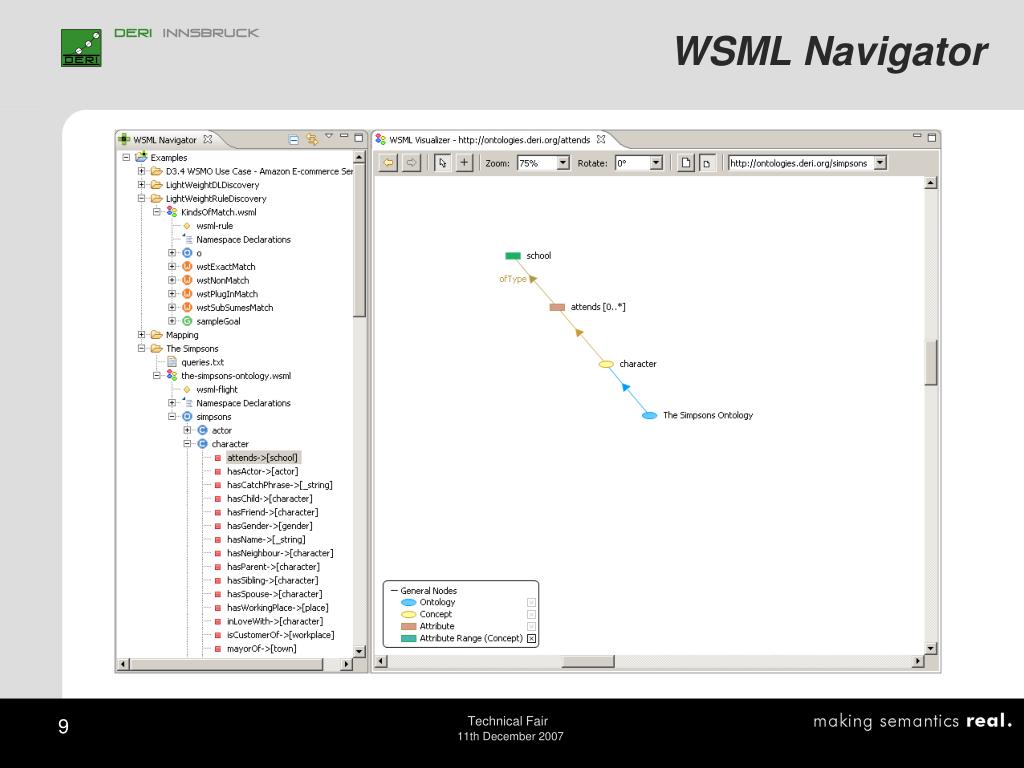1024x768 pixels.
Task: Toggle the Ontology legend checkbox
Action: click(x=531, y=602)
